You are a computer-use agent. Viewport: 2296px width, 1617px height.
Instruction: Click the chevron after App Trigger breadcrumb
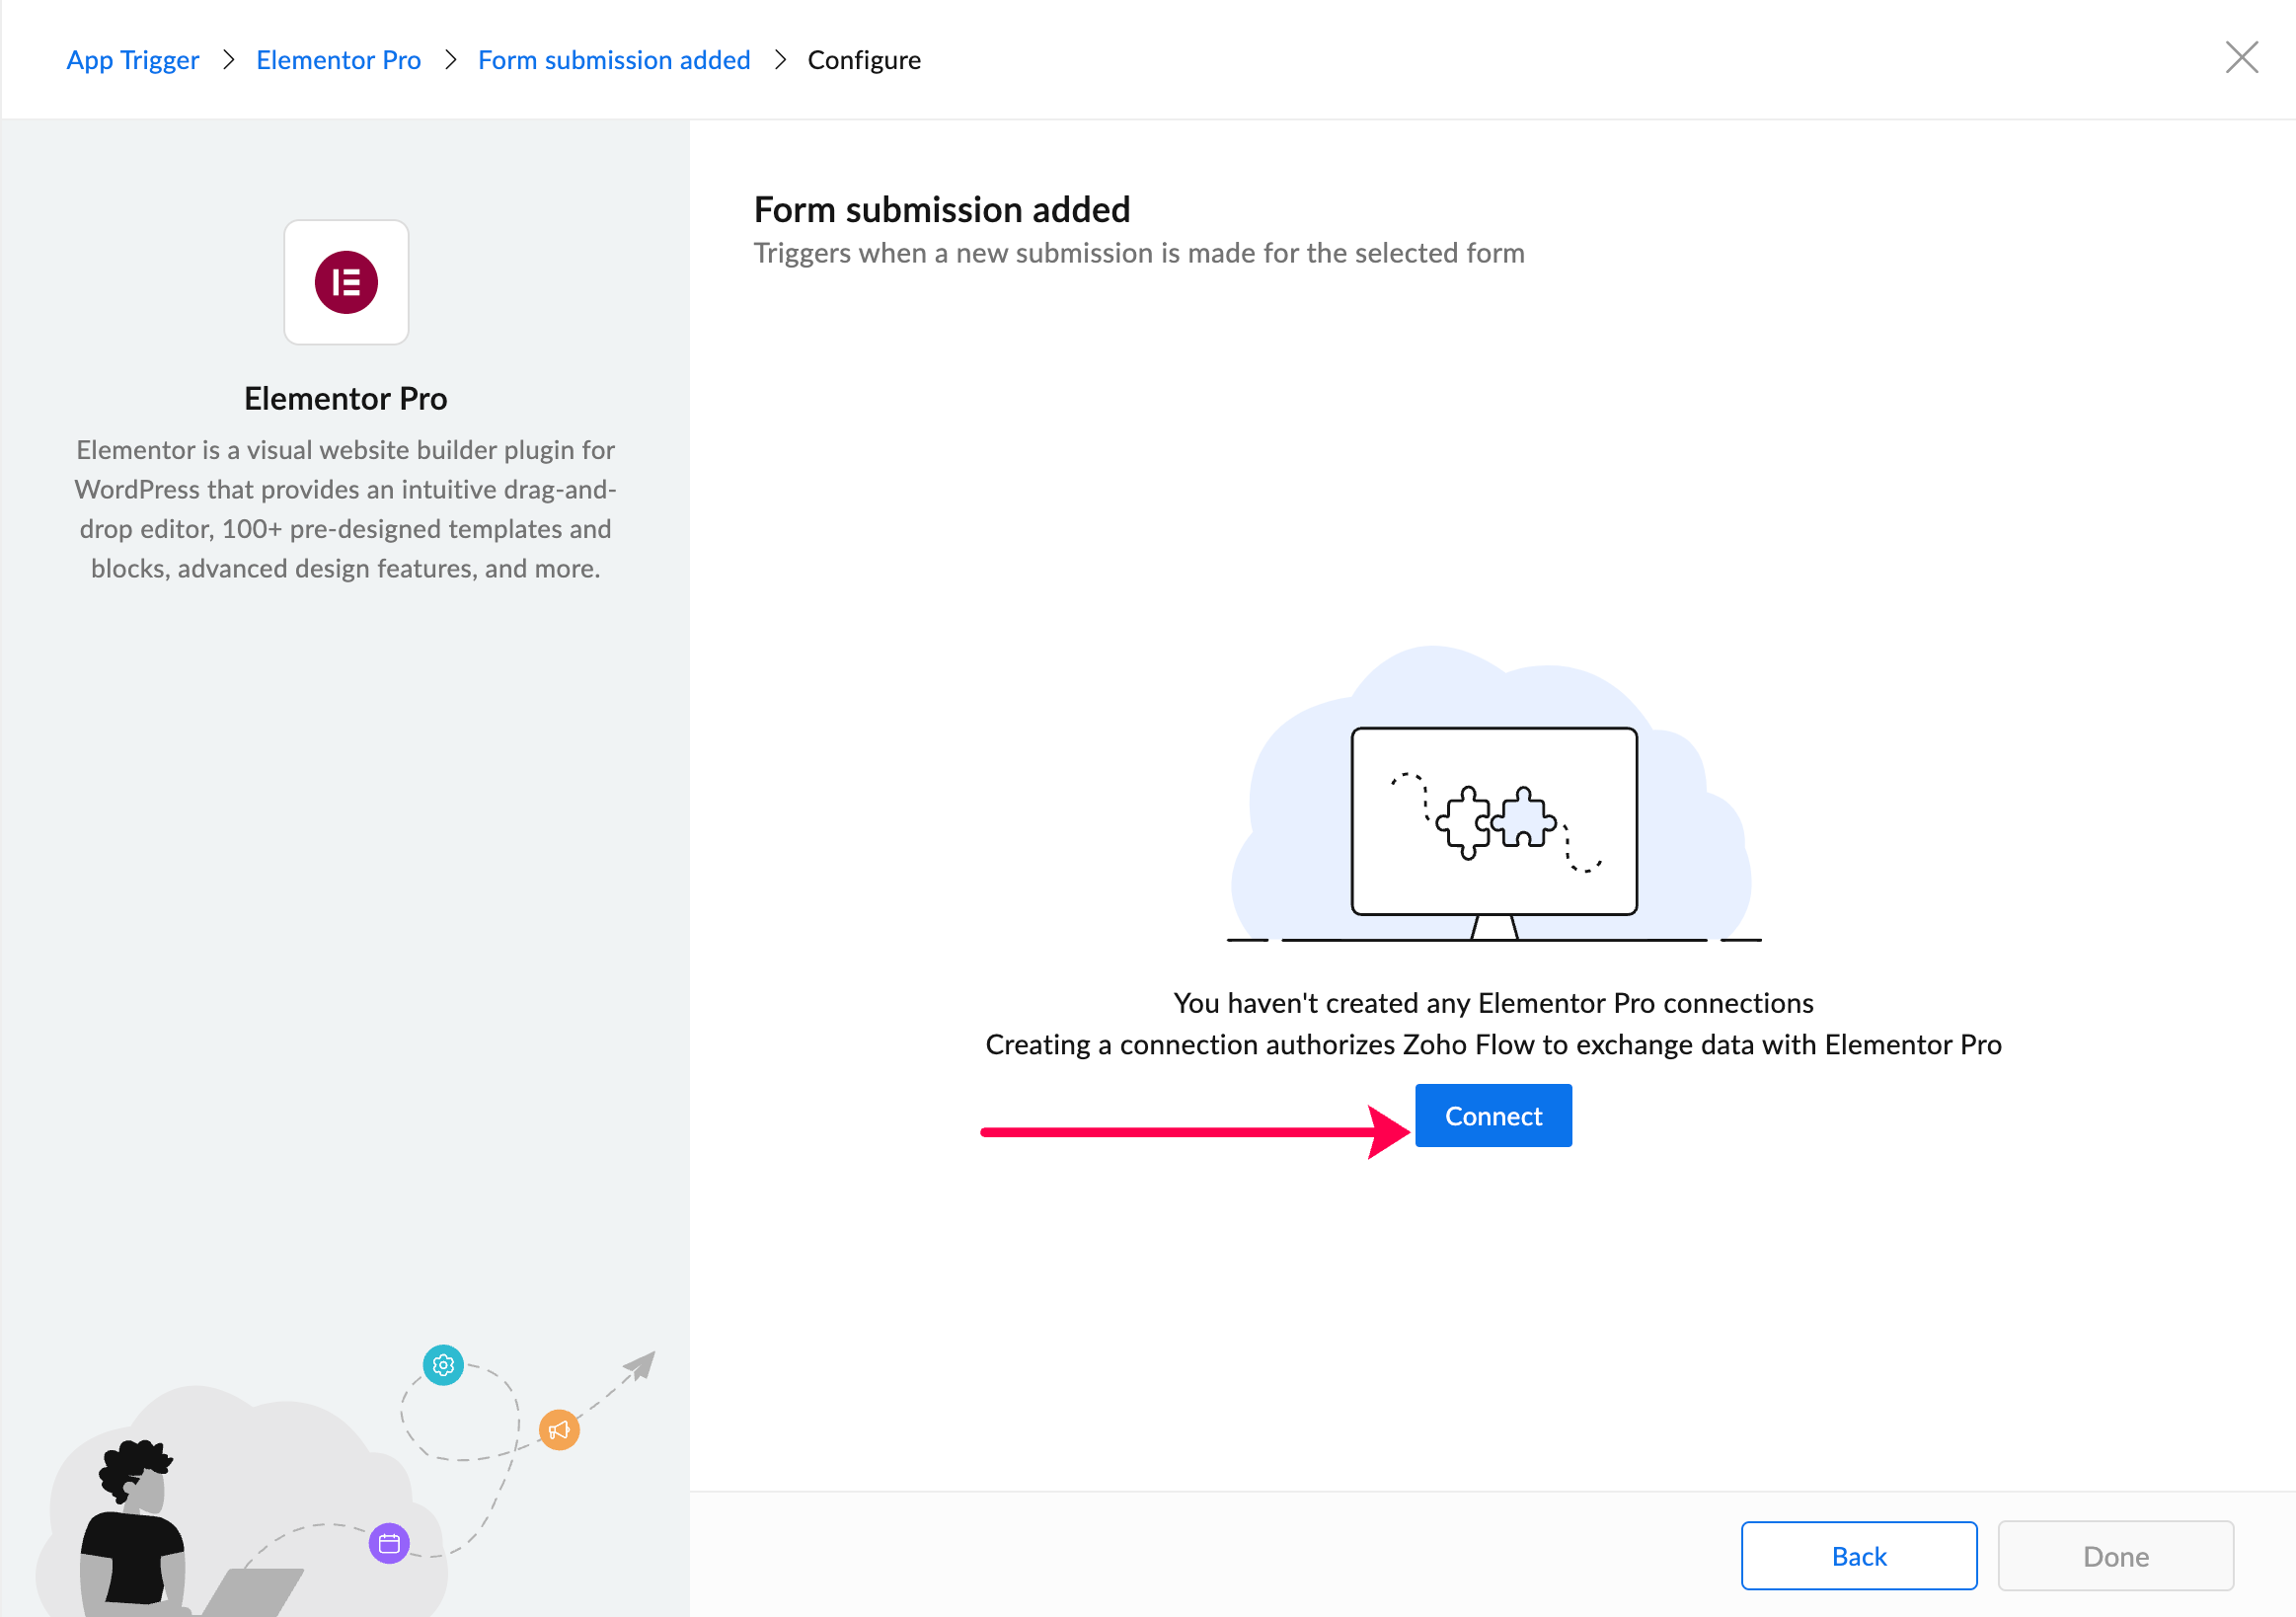click(x=228, y=60)
